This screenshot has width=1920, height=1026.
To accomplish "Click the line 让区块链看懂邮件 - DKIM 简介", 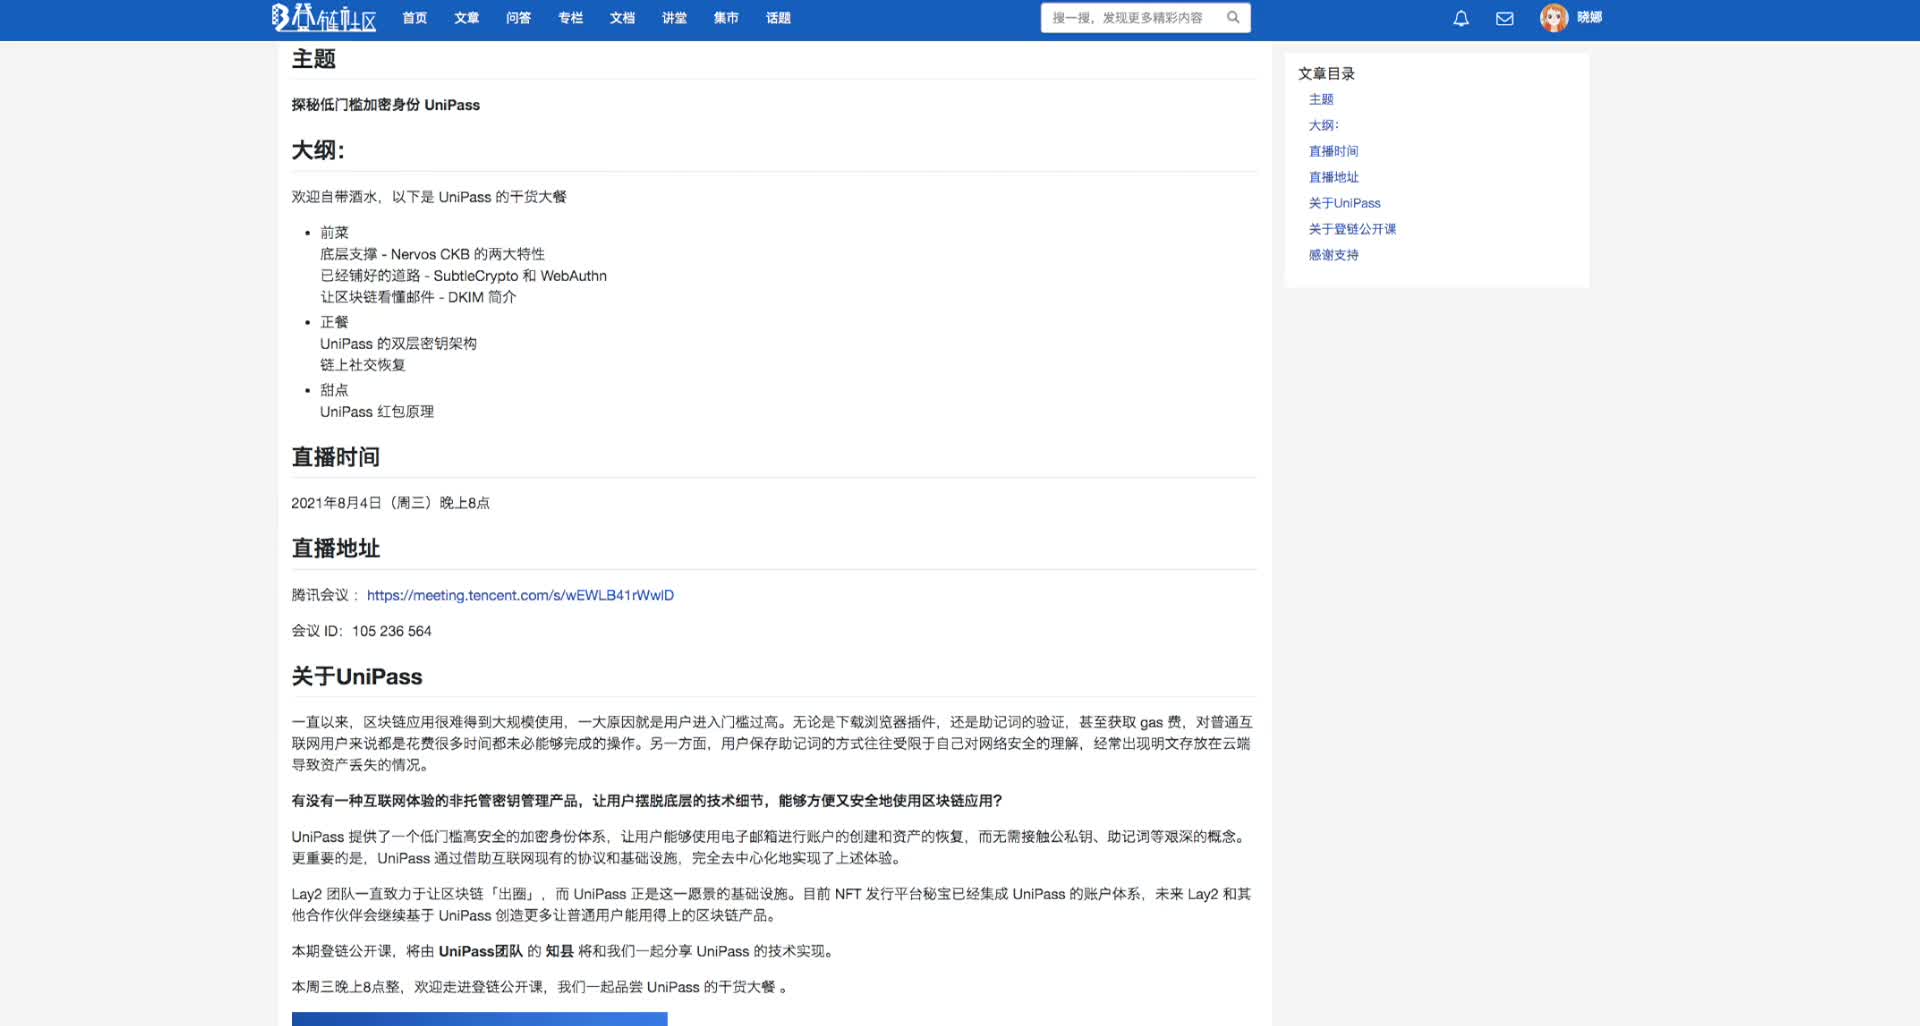I will (x=418, y=297).
